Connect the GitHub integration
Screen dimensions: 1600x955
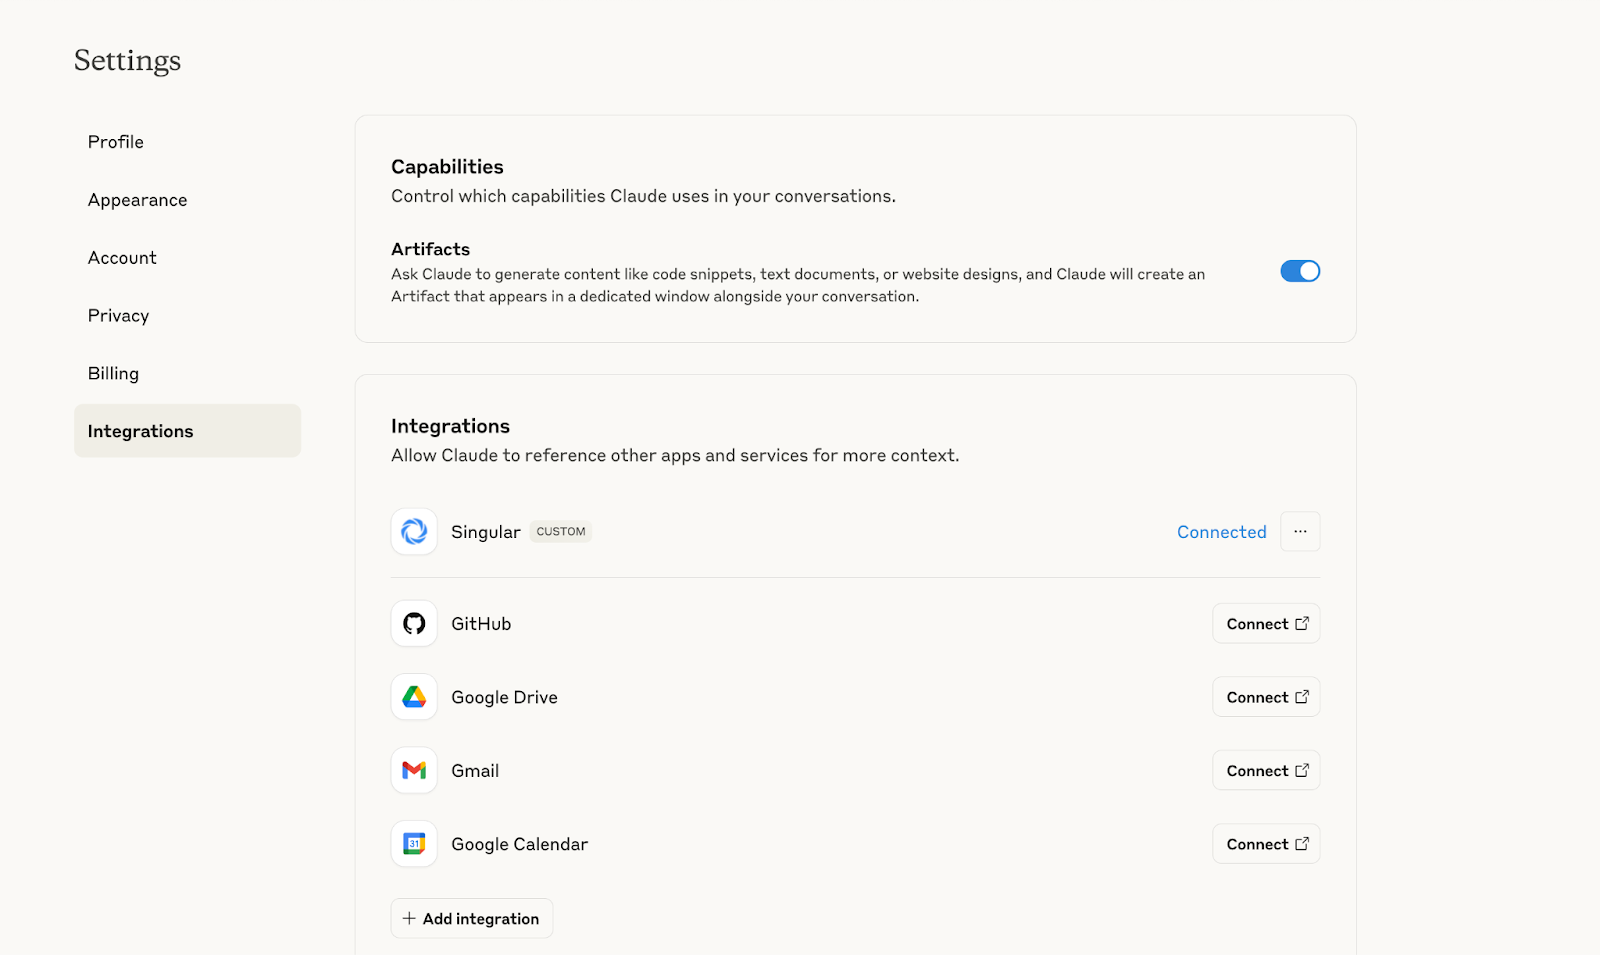point(1265,624)
